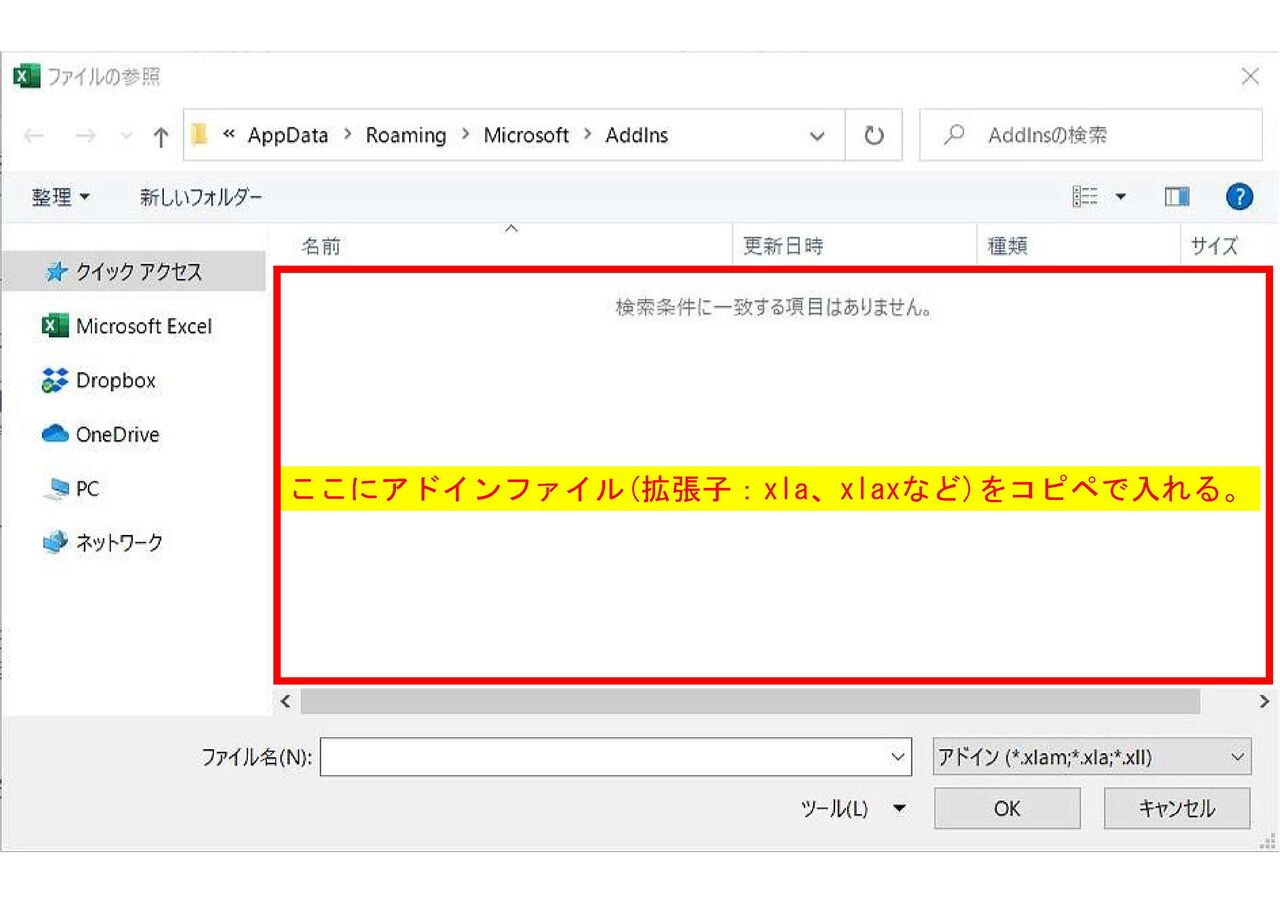Navigate to Microsoft in the breadcrumb
The width and height of the screenshot is (1280, 905).
(x=526, y=135)
